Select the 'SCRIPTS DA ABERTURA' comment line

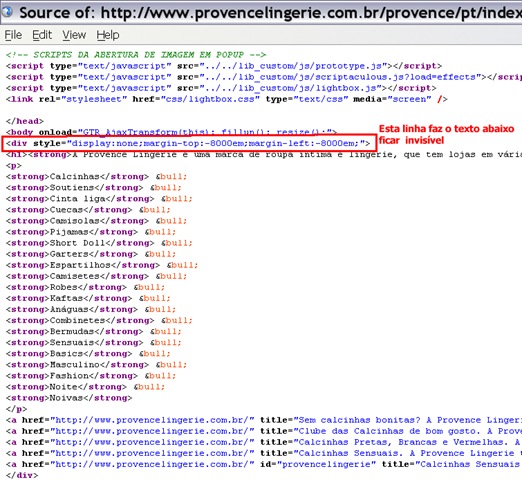pos(136,55)
